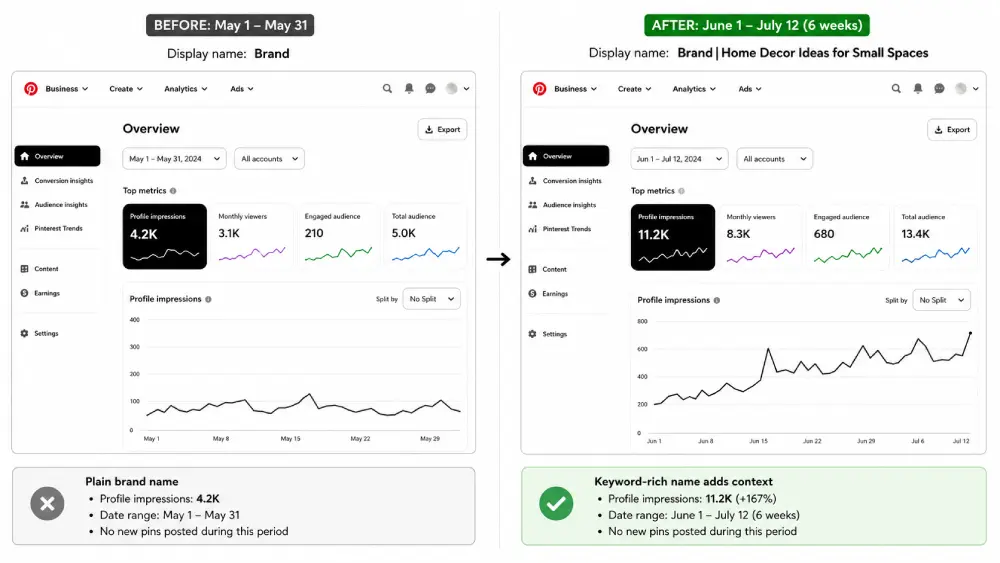Expand the Jun 1 – Jul 12, 2024 date dropdown
1000x563 pixels.
pyautogui.click(x=679, y=159)
